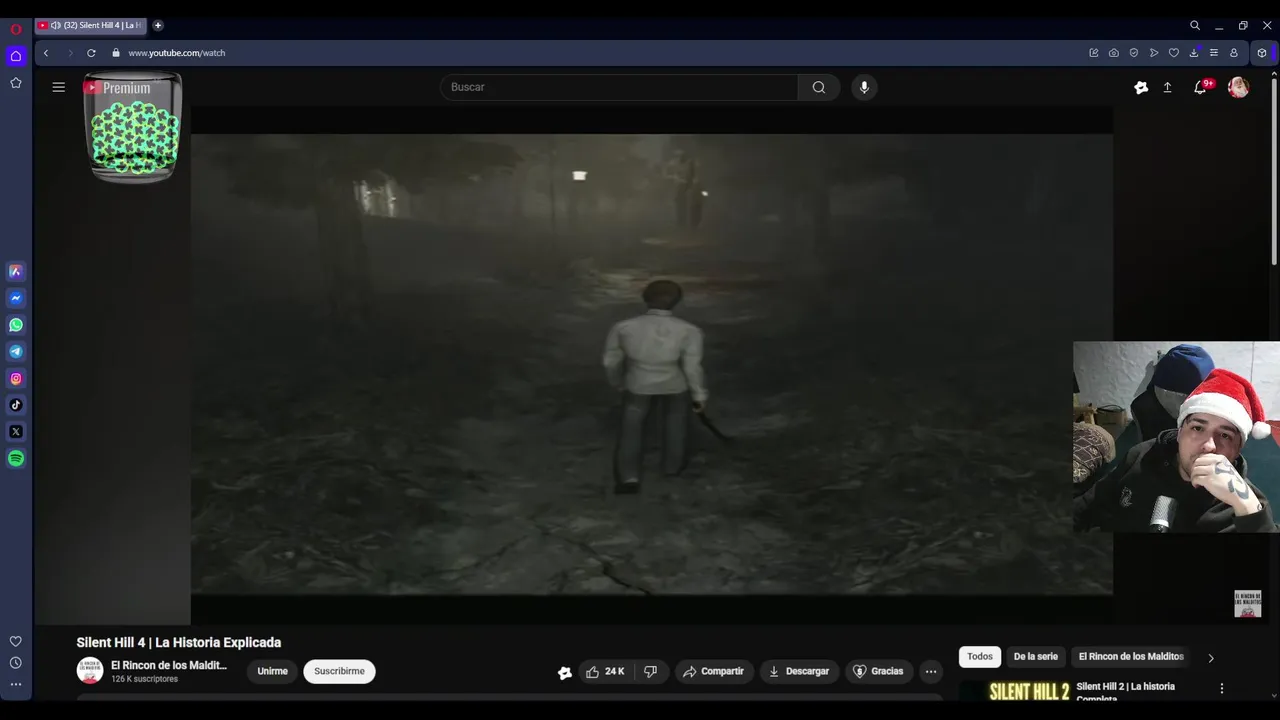Select El Rincon de los Malditos chip
1280x720 pixels.
click(1131, 657)
